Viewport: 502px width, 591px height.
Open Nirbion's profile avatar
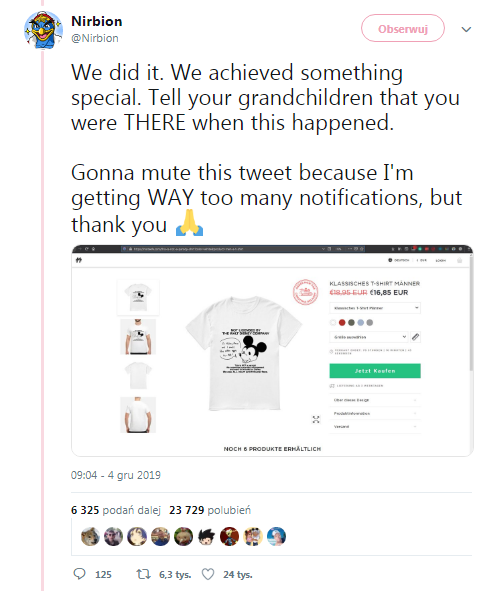coord(43,30)
